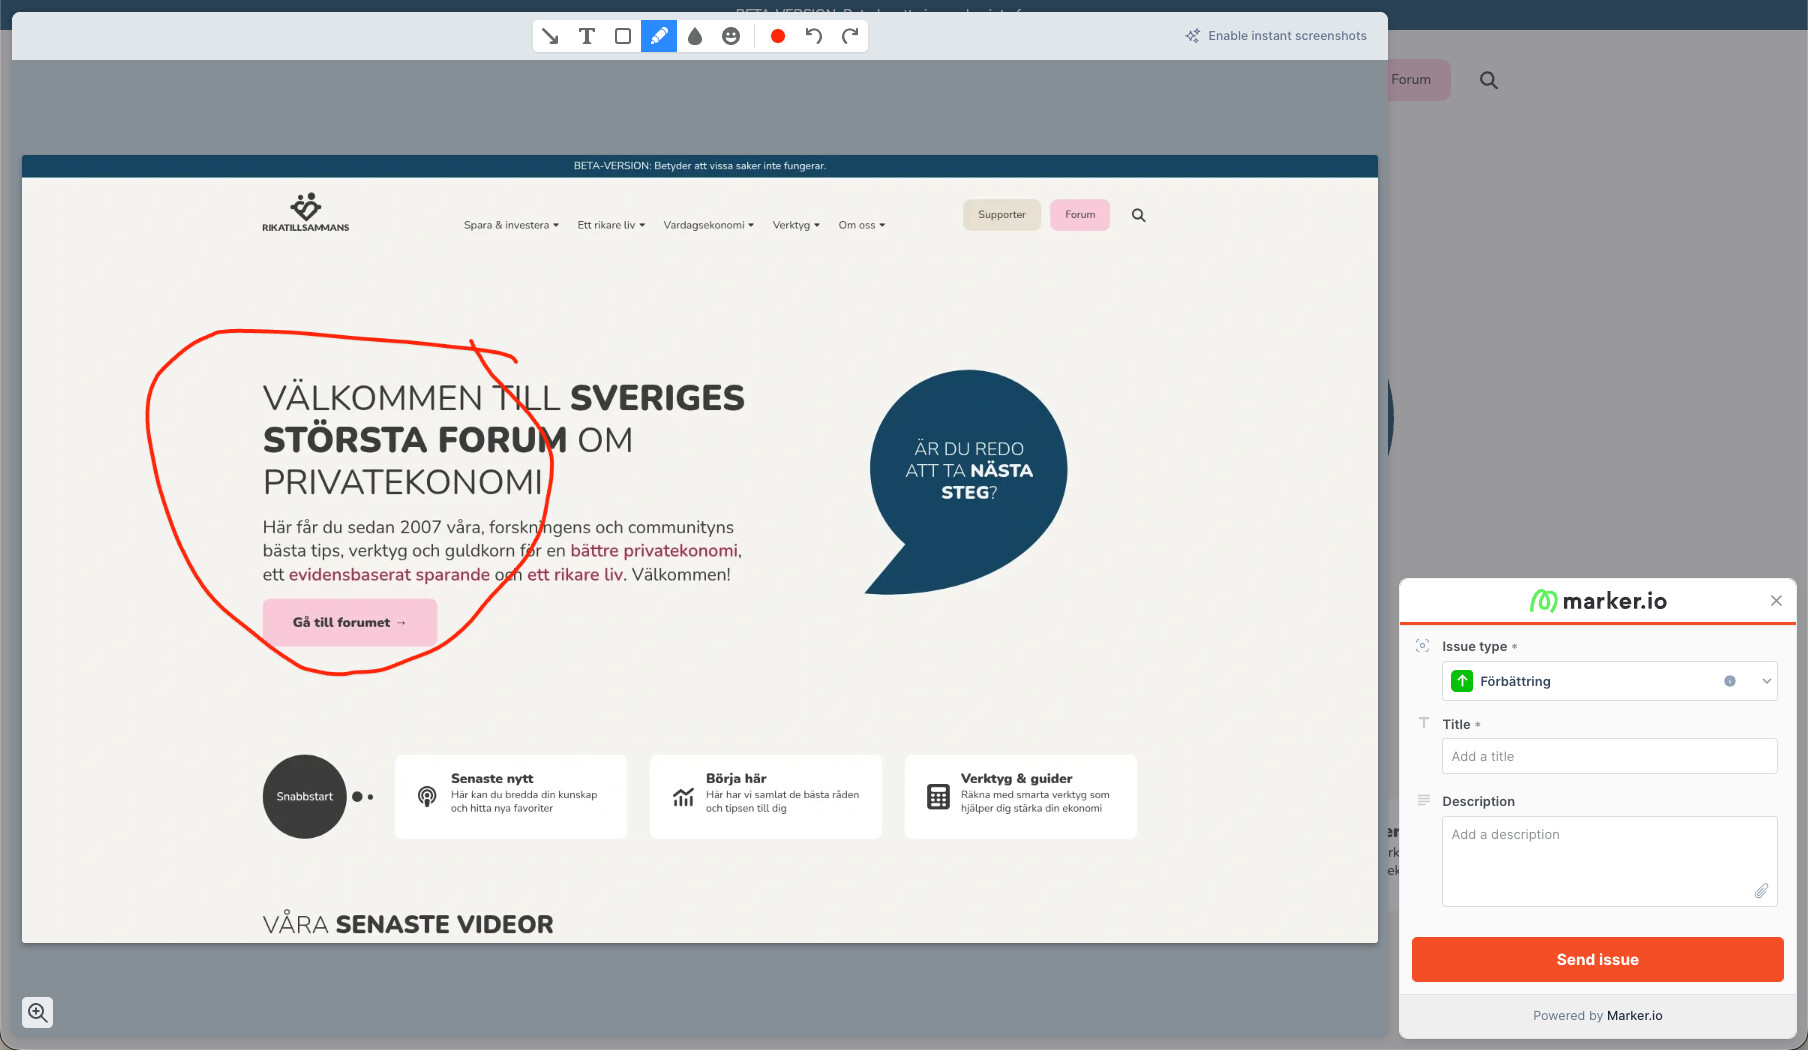This screenshot has height=1050, width=1808.
Task: Undo the last annotation
Action: tap(814, 36)
